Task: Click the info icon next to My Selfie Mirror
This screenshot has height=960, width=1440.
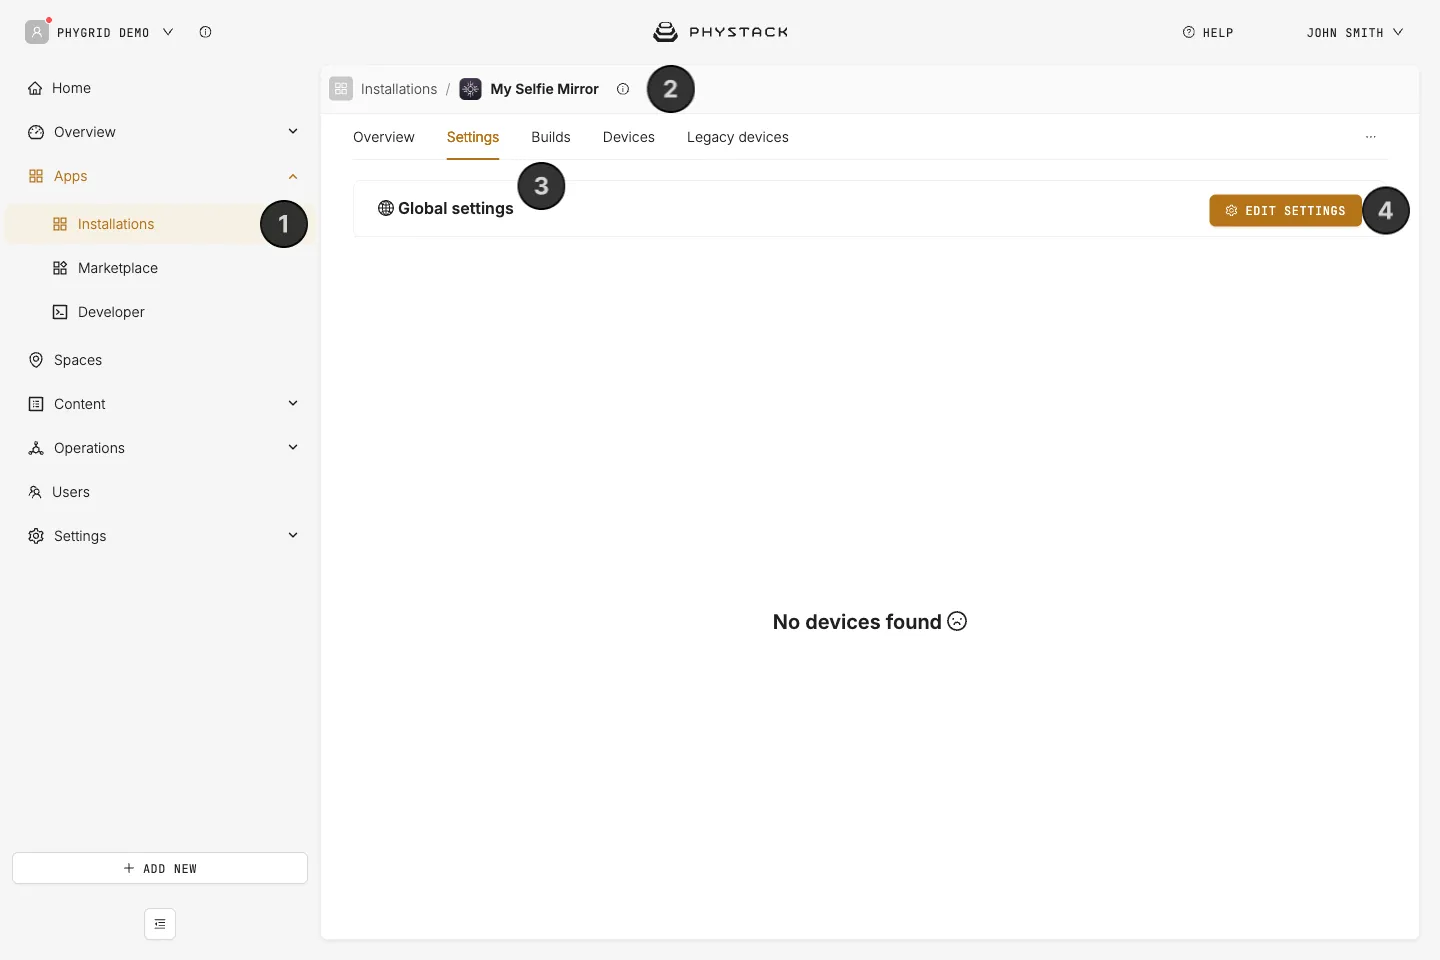Action: tap(623, 89)
